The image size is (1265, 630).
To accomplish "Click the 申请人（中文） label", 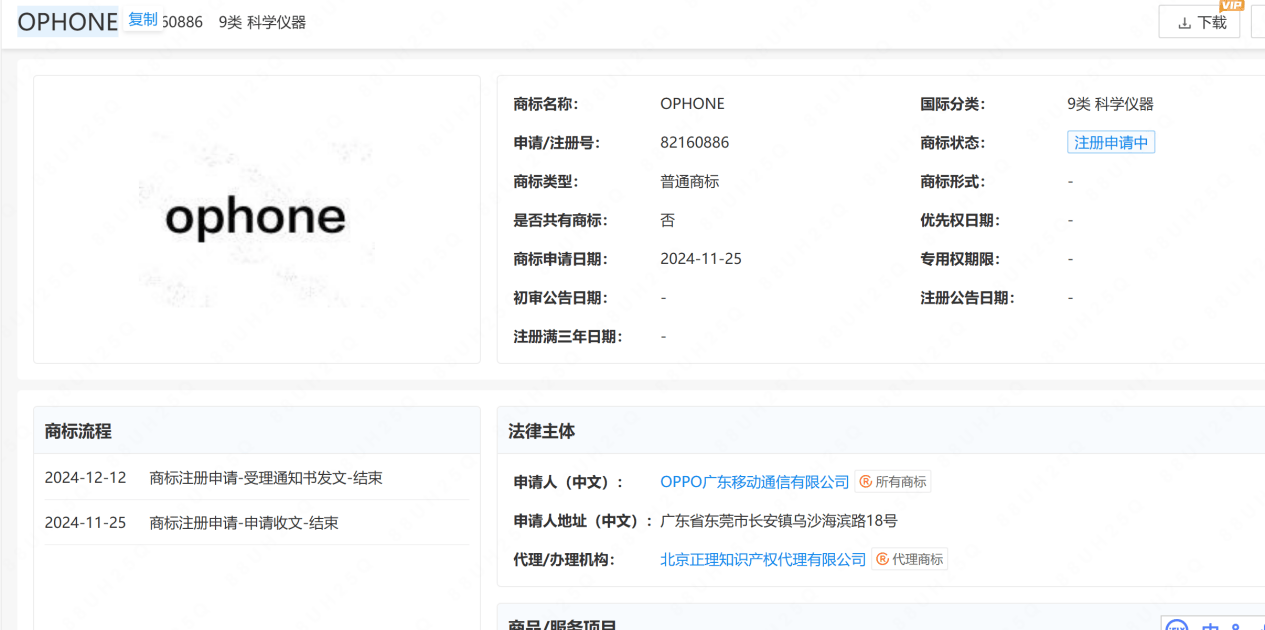I will [568, 482].
